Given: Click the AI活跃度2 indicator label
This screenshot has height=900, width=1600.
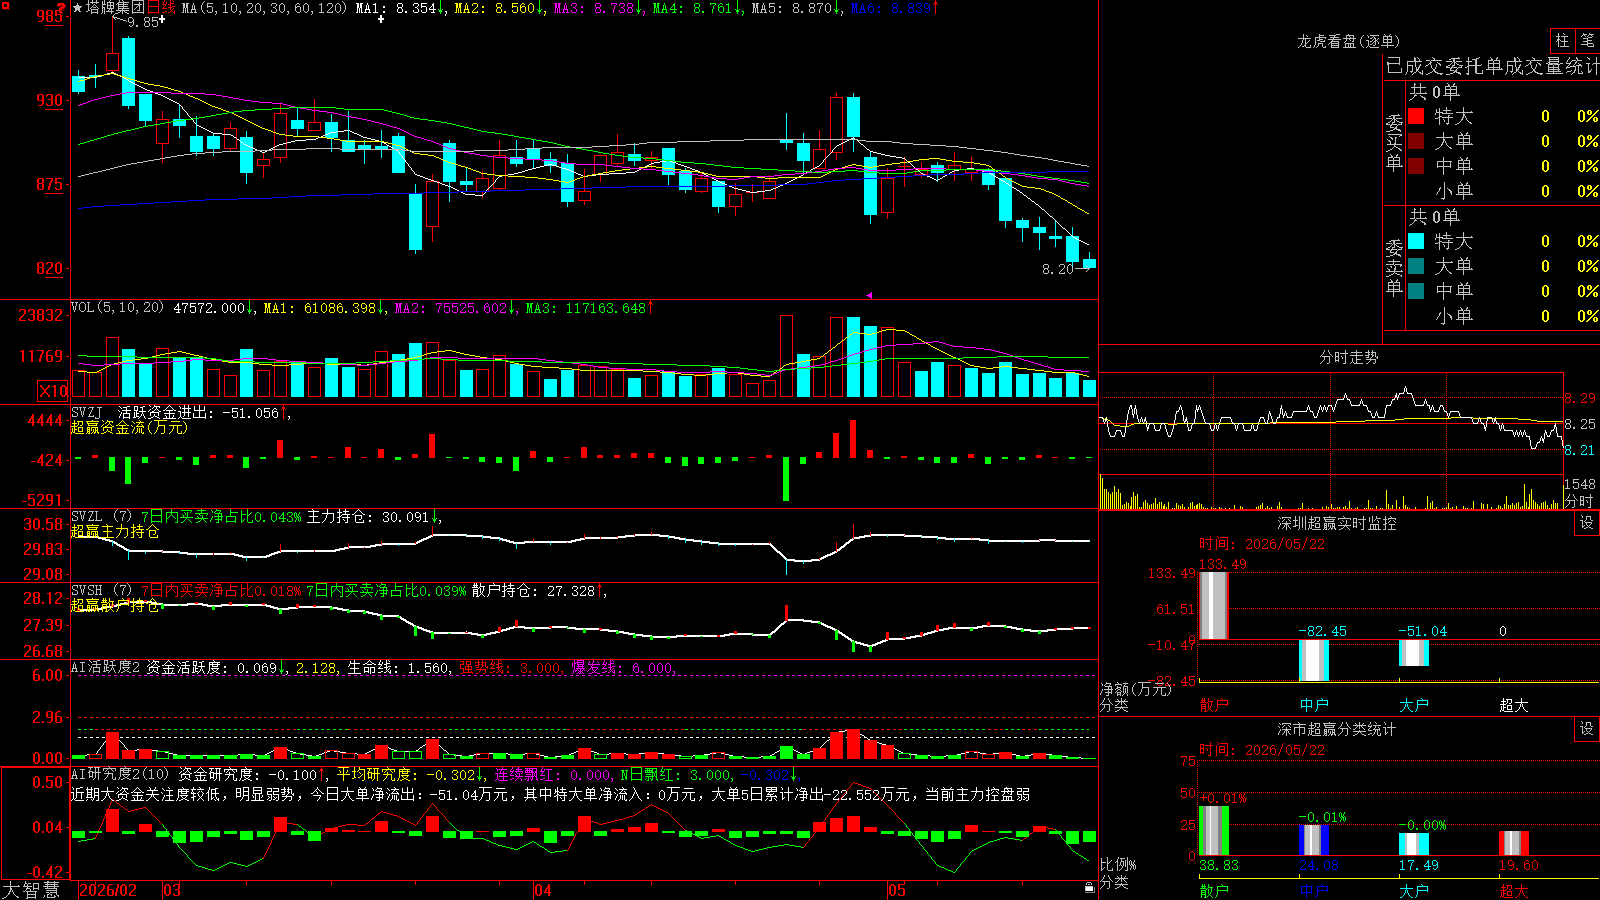Looking at the screenshot, I should pyautogui.click(x=106, y=667).
